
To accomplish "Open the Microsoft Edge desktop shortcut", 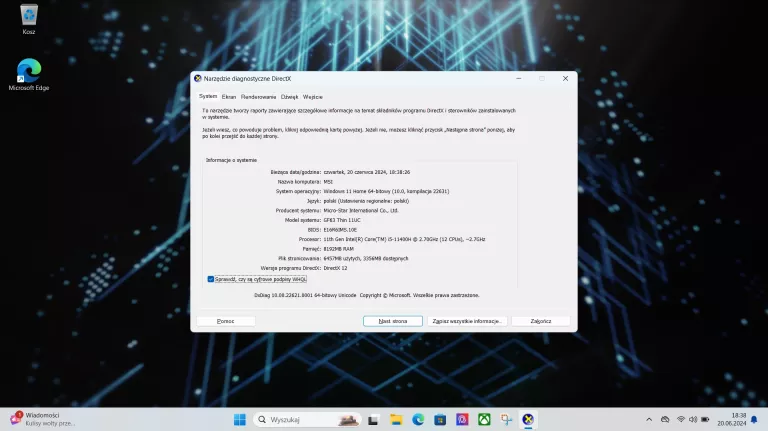I will coord(29,74).
